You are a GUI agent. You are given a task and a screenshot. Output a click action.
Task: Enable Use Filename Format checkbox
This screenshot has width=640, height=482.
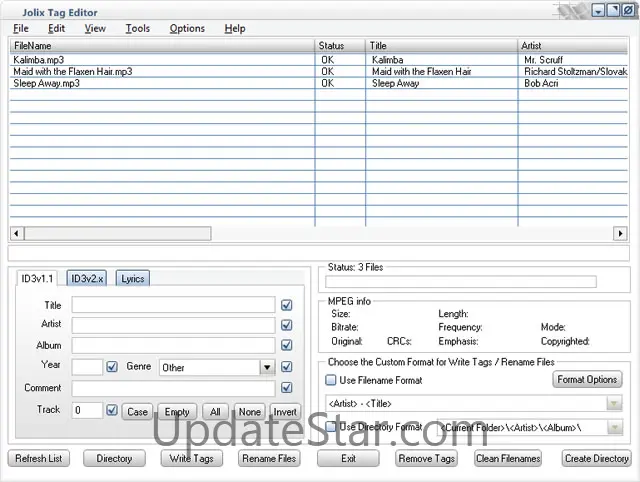[331, 380]
